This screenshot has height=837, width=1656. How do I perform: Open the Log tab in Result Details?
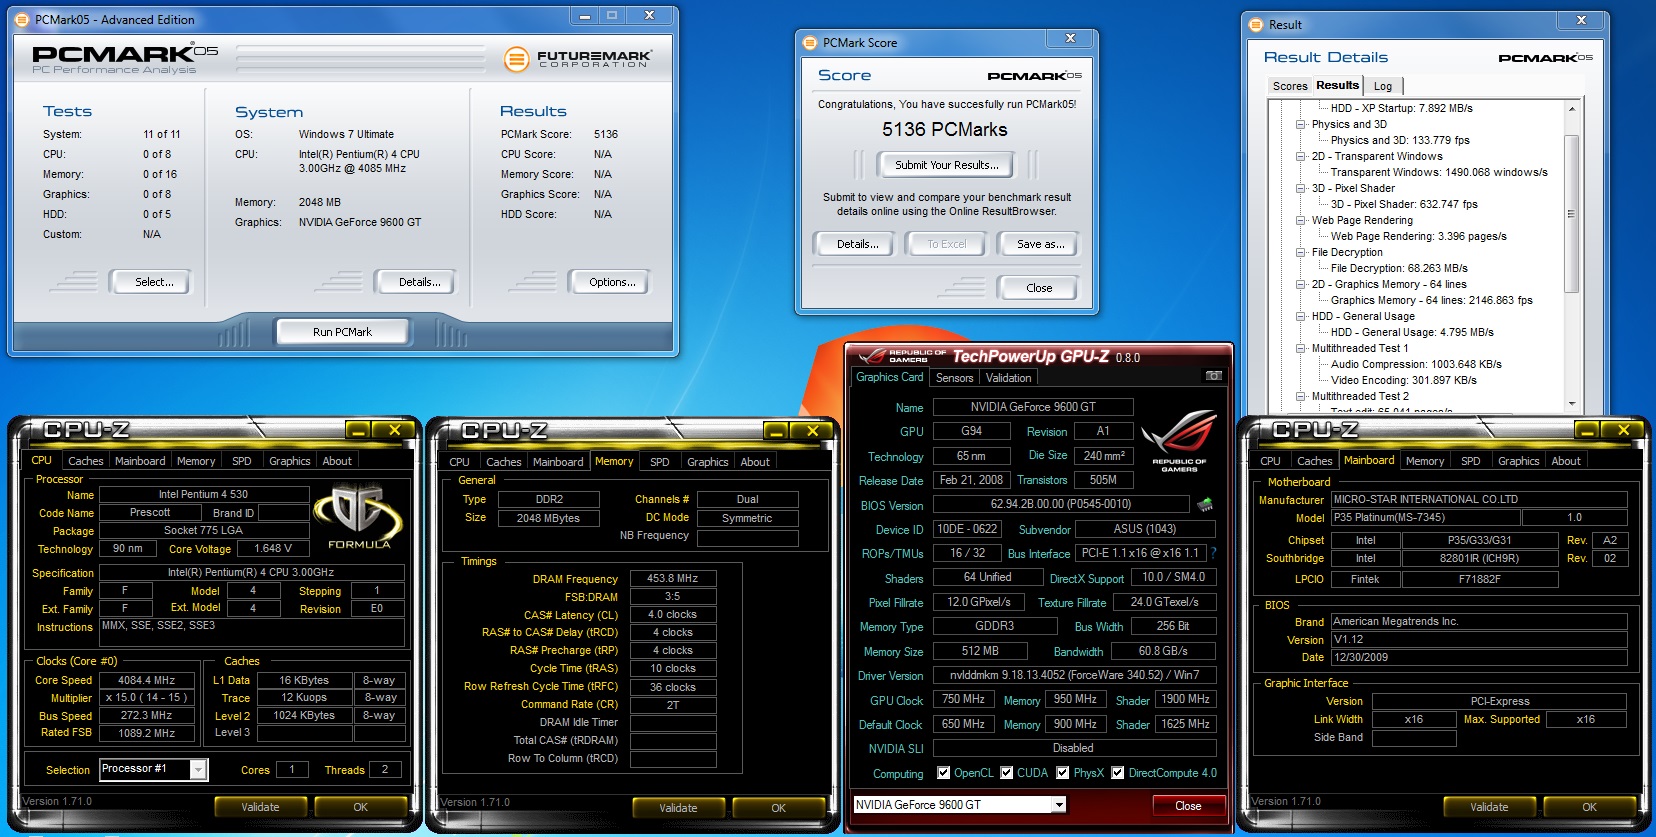coord(1383,86)
